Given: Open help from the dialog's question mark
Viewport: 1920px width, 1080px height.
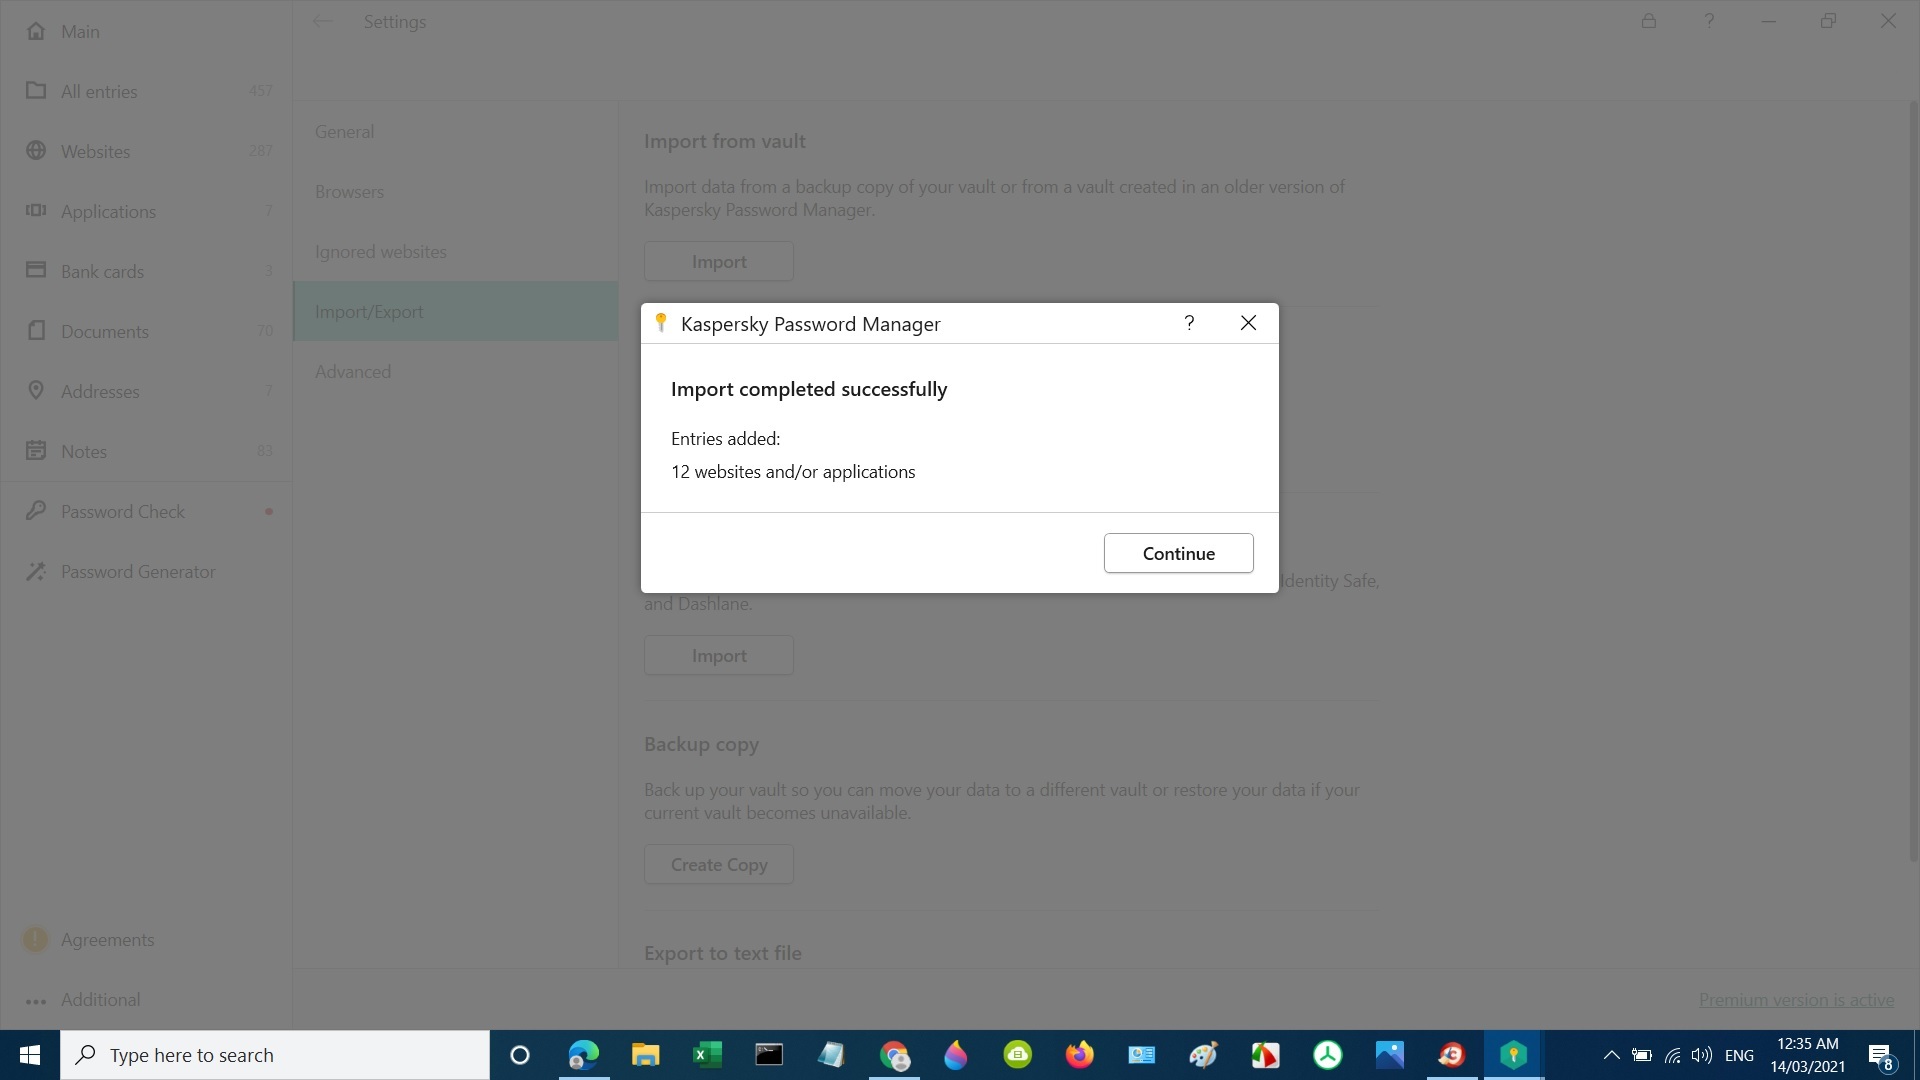Looking at the screenshot, I should coord(1189,323).
